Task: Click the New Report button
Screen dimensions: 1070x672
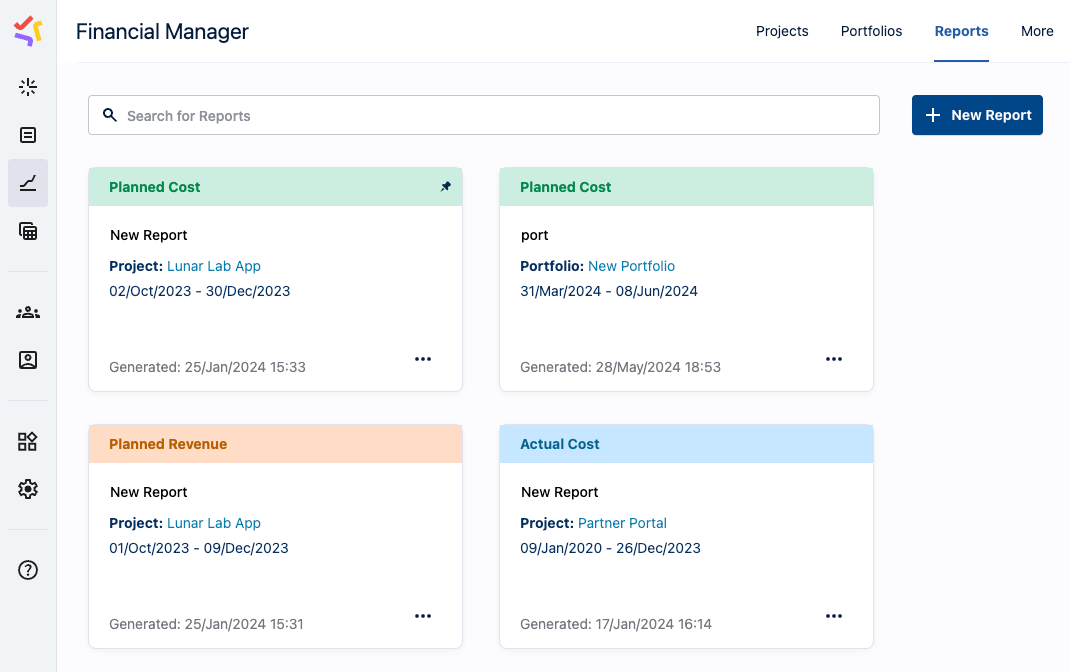Action: click(x=977, y=115)
